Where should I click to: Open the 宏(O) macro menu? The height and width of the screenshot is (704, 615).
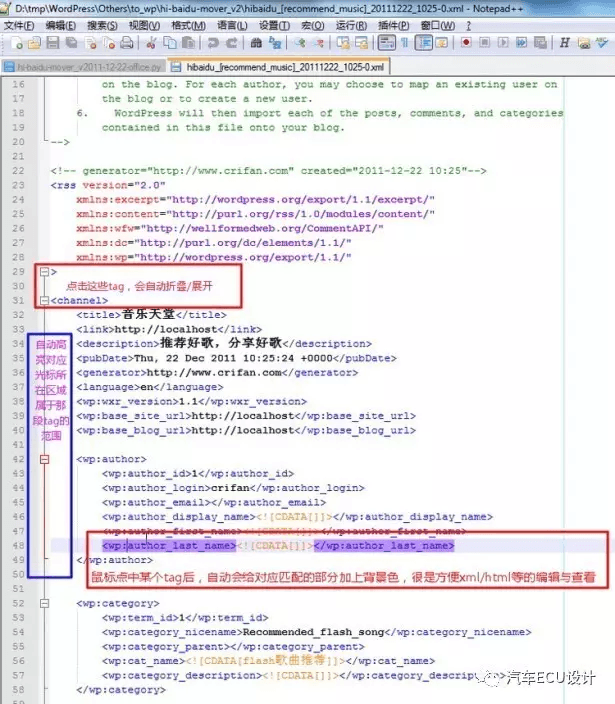(313, 26)
